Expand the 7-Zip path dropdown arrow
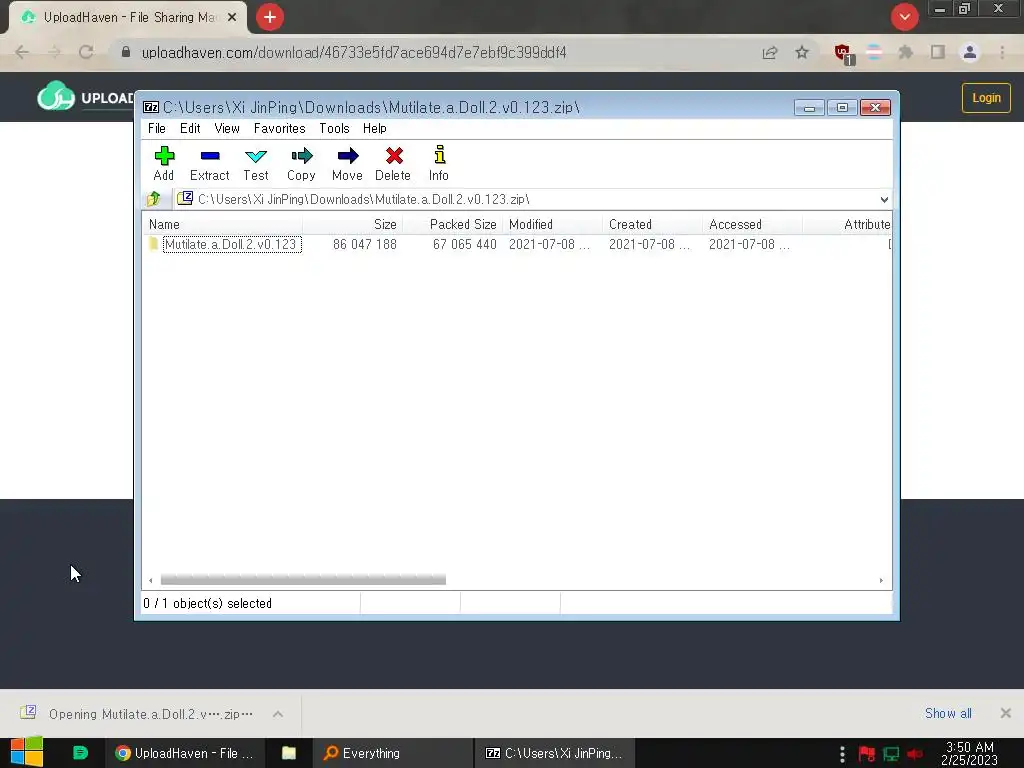Screen dimensions: 1024x768 [x=884, y=199]
